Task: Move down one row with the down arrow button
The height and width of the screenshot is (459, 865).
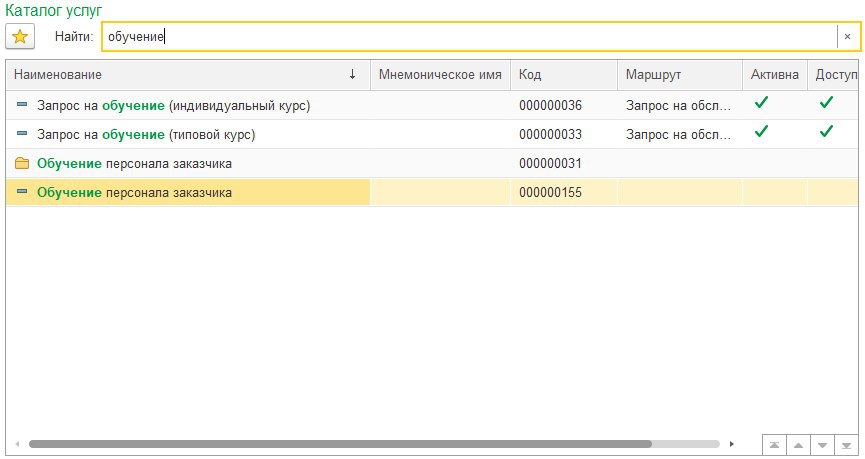Action: 823,445
